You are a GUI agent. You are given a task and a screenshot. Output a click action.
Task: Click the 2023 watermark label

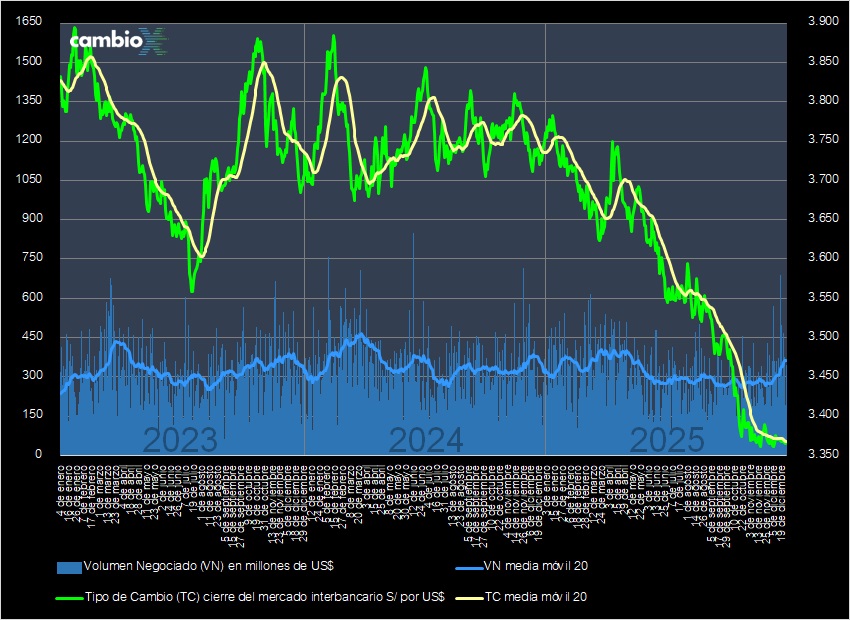[182, 438]
